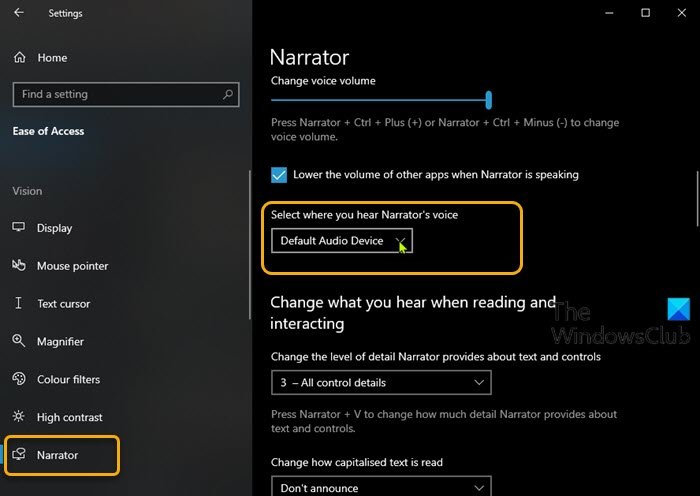Screen dimensions: 700x496
Task: Go to Settings Home
Action: pos(52,58)
